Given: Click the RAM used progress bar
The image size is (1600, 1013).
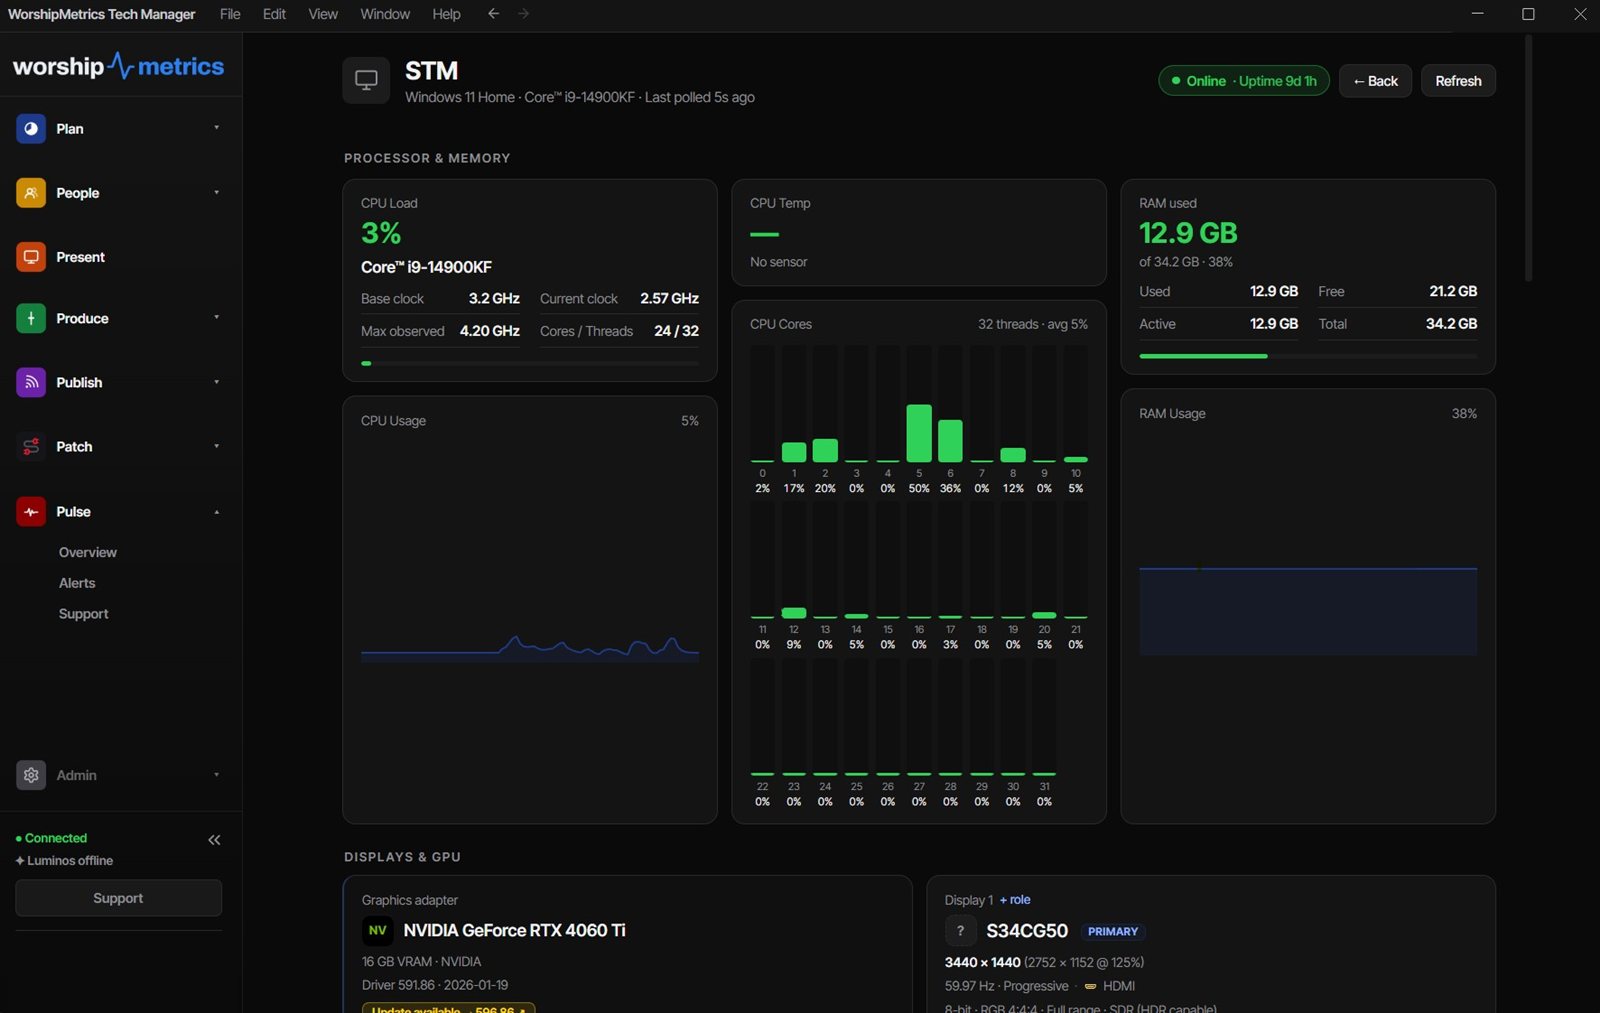Looking at the screenshot, I should point(1308,356).
